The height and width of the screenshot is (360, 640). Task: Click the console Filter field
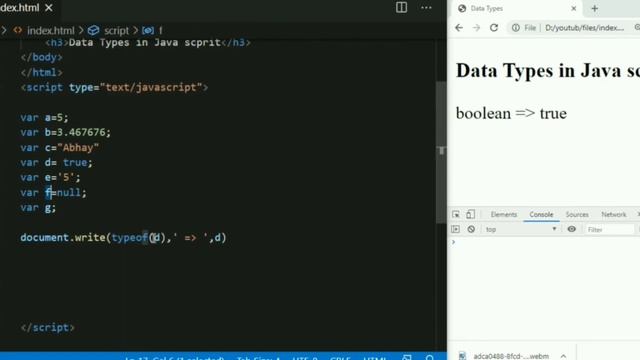tap(609, 230)
